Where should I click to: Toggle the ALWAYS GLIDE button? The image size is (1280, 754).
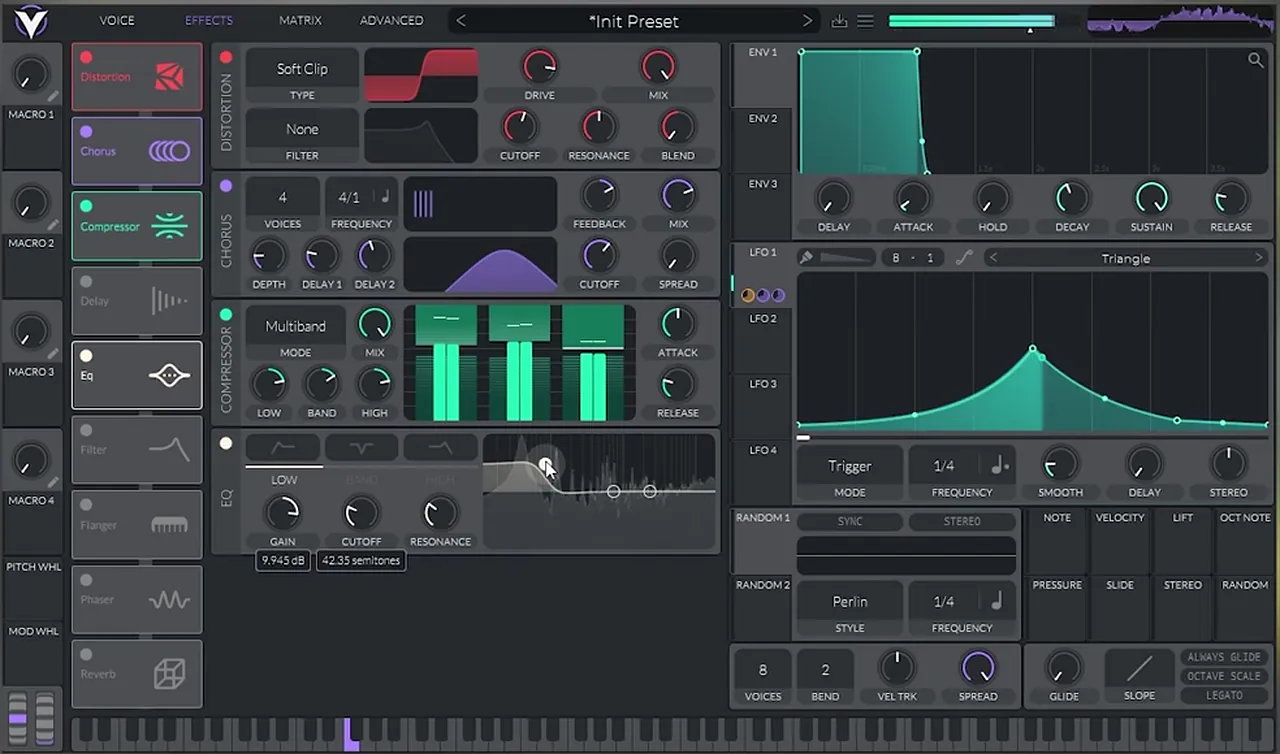point(1223,657)
